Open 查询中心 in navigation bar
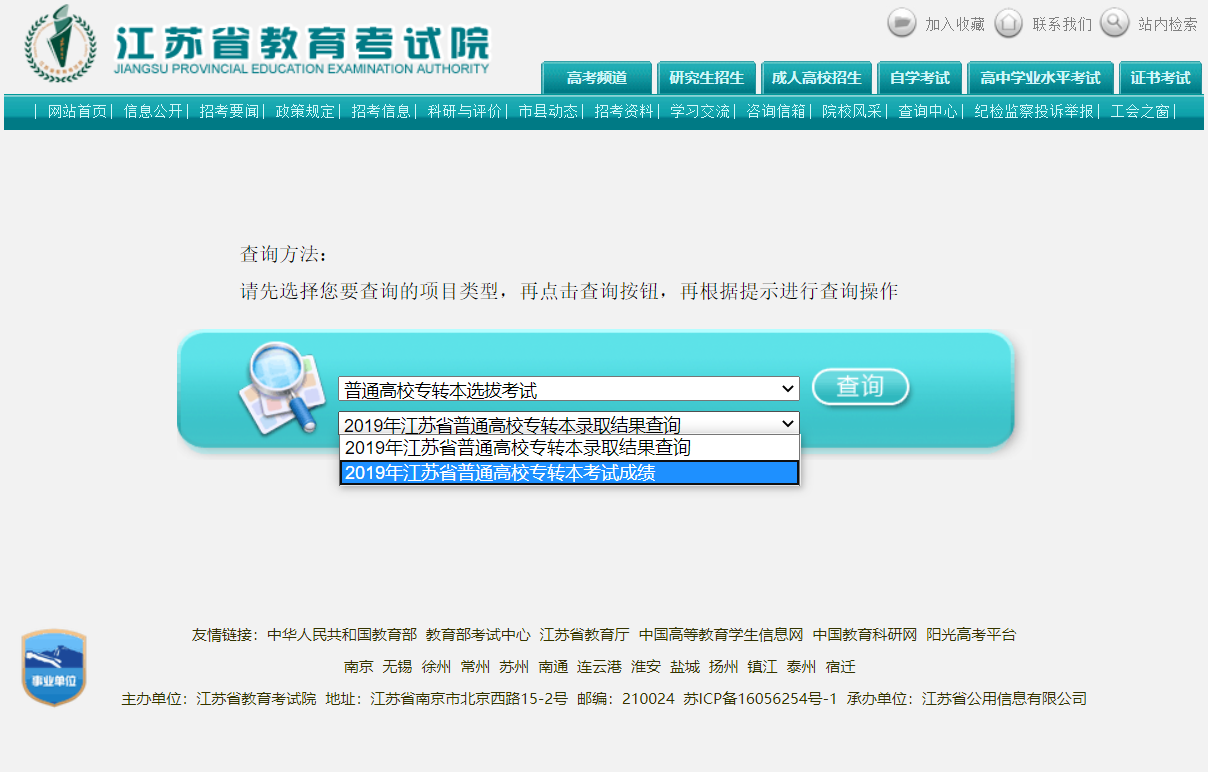This screenshot has width=1208, height=772. pyautogui.click(x=928, y=111)
